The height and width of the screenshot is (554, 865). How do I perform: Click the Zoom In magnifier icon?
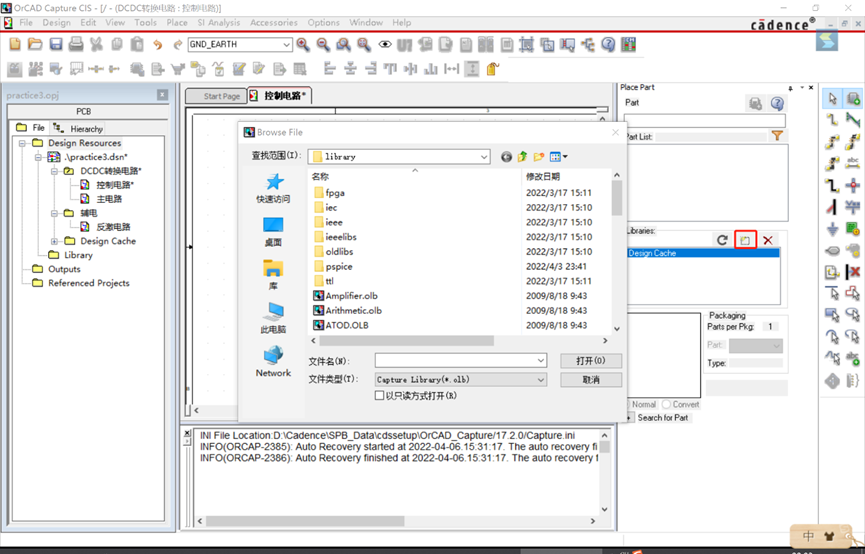[x=303, y=44]
